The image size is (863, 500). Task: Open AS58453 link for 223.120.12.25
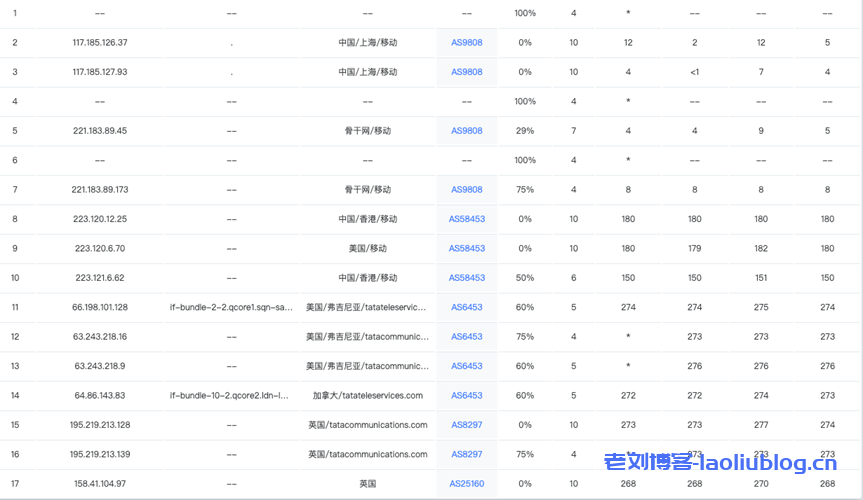pos(466,219)
